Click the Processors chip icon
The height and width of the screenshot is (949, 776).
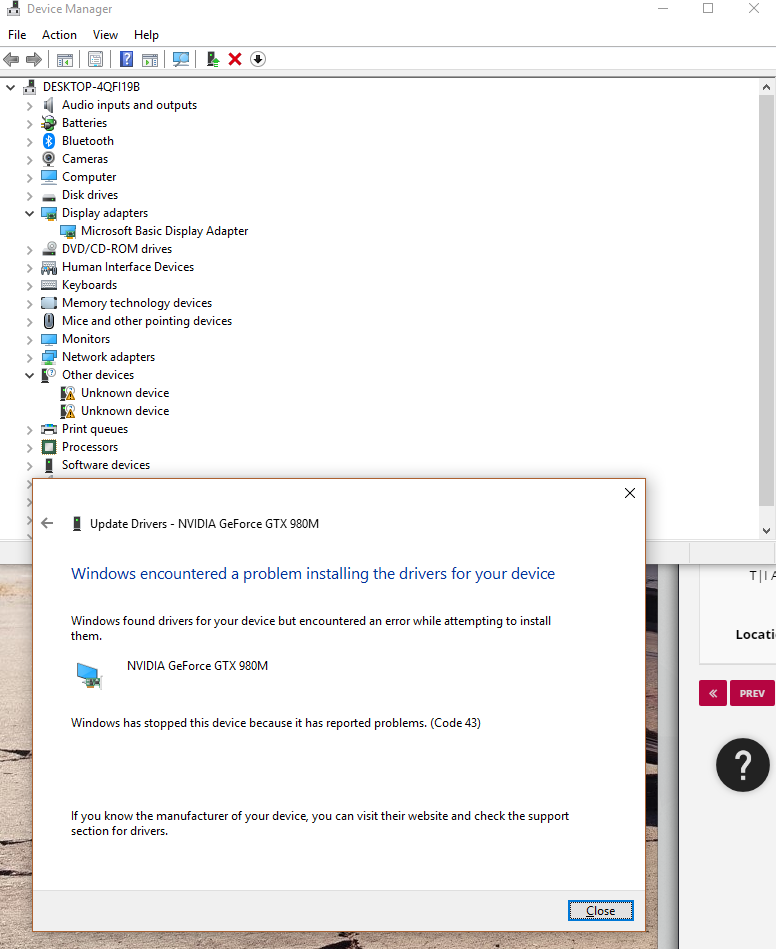coord(48,447)
